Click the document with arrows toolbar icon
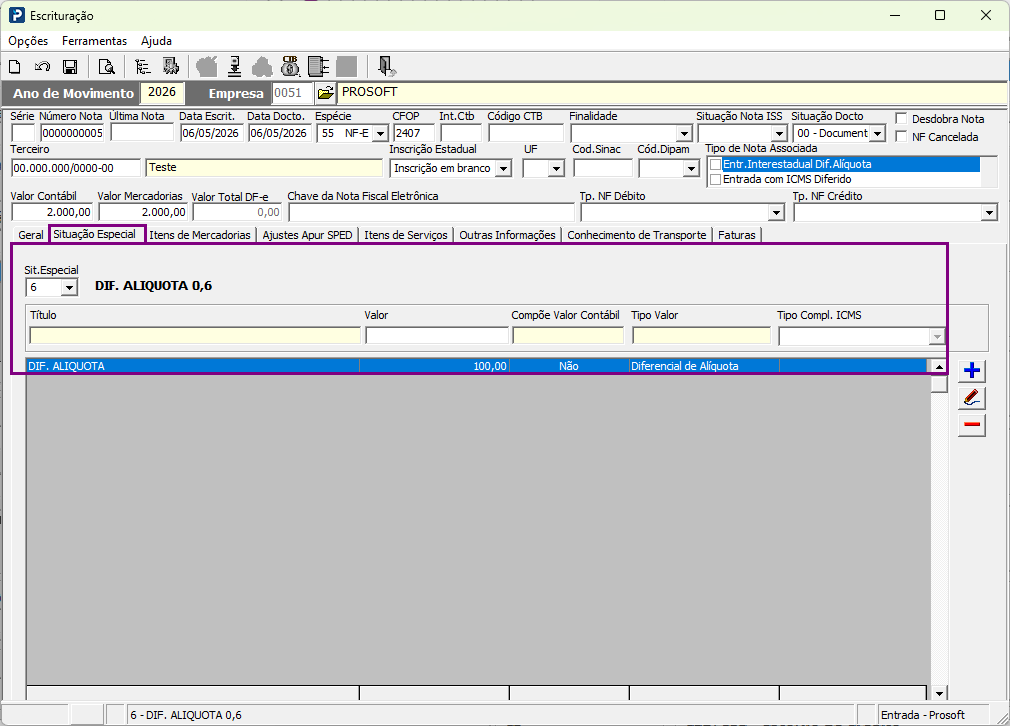 tap(319, 66)
